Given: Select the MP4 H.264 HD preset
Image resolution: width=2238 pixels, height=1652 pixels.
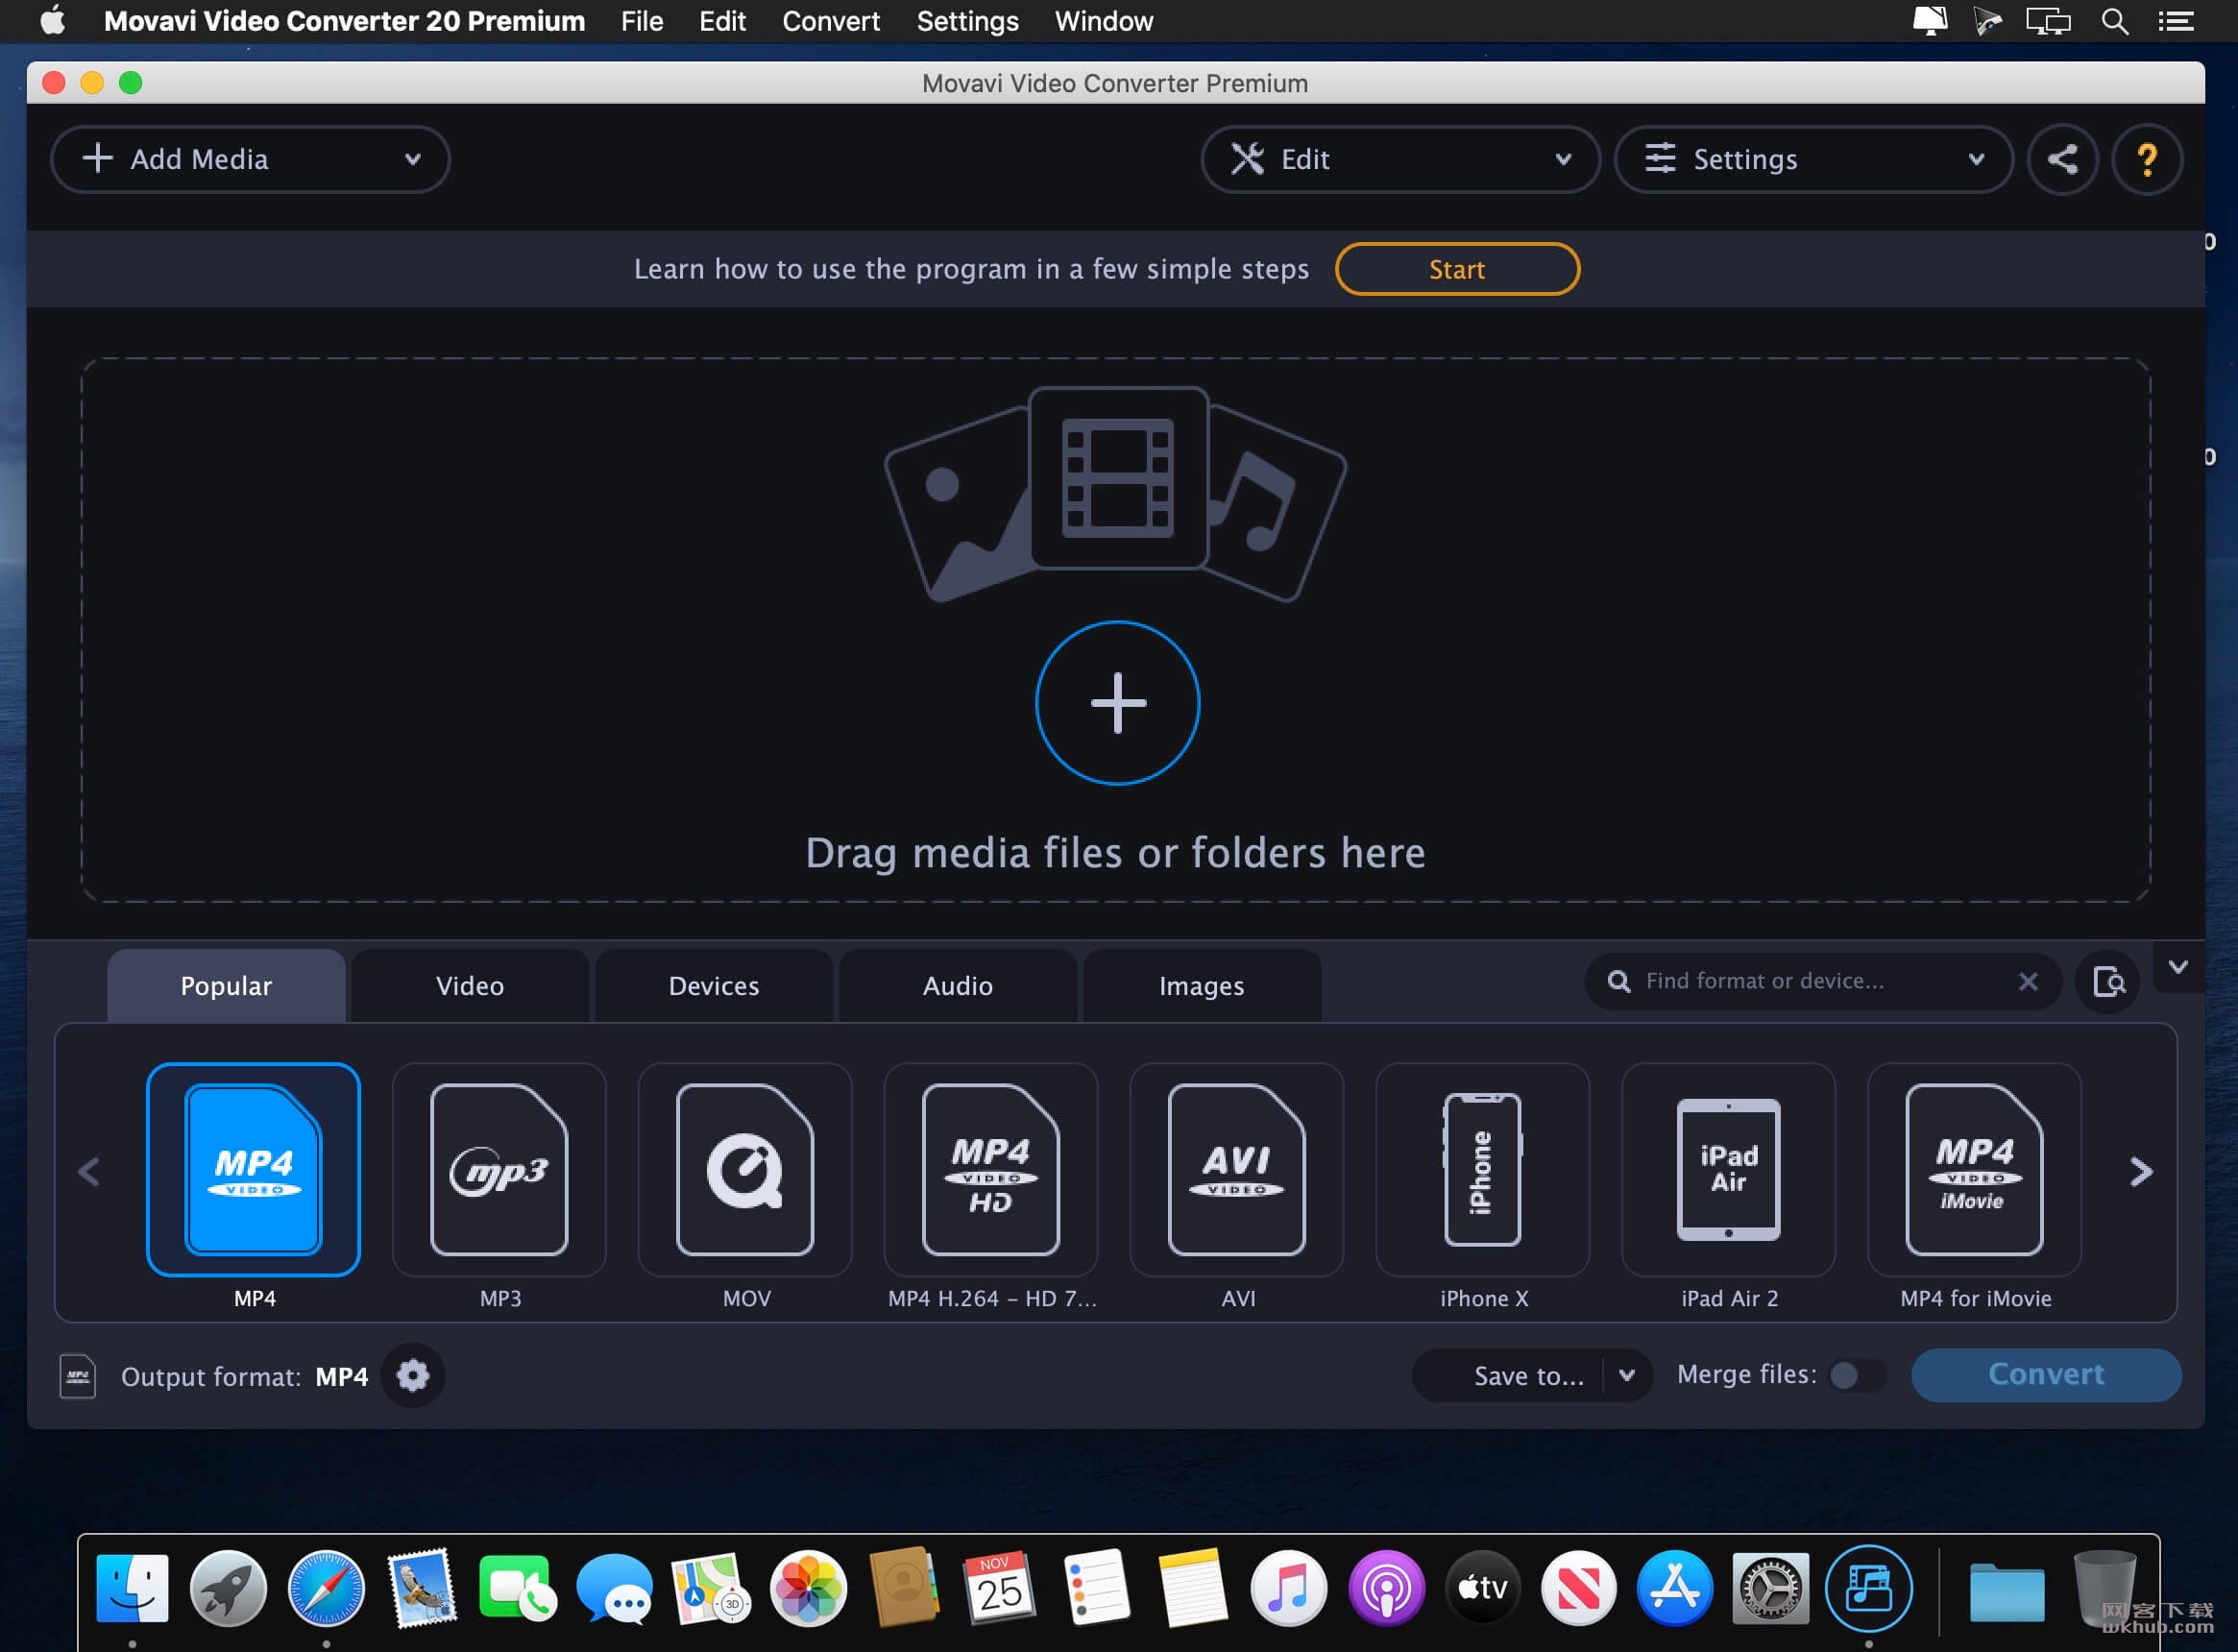Looking at the screenshot, I should pos(991,1169).
